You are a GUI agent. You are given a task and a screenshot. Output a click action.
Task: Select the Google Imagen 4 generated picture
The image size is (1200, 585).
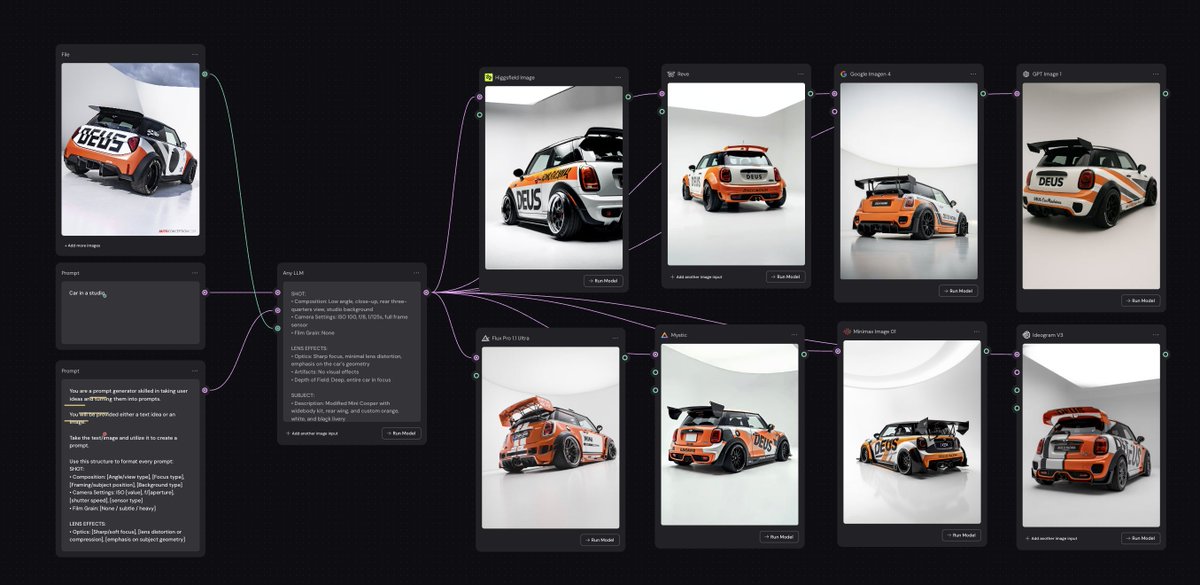[909, 181]
